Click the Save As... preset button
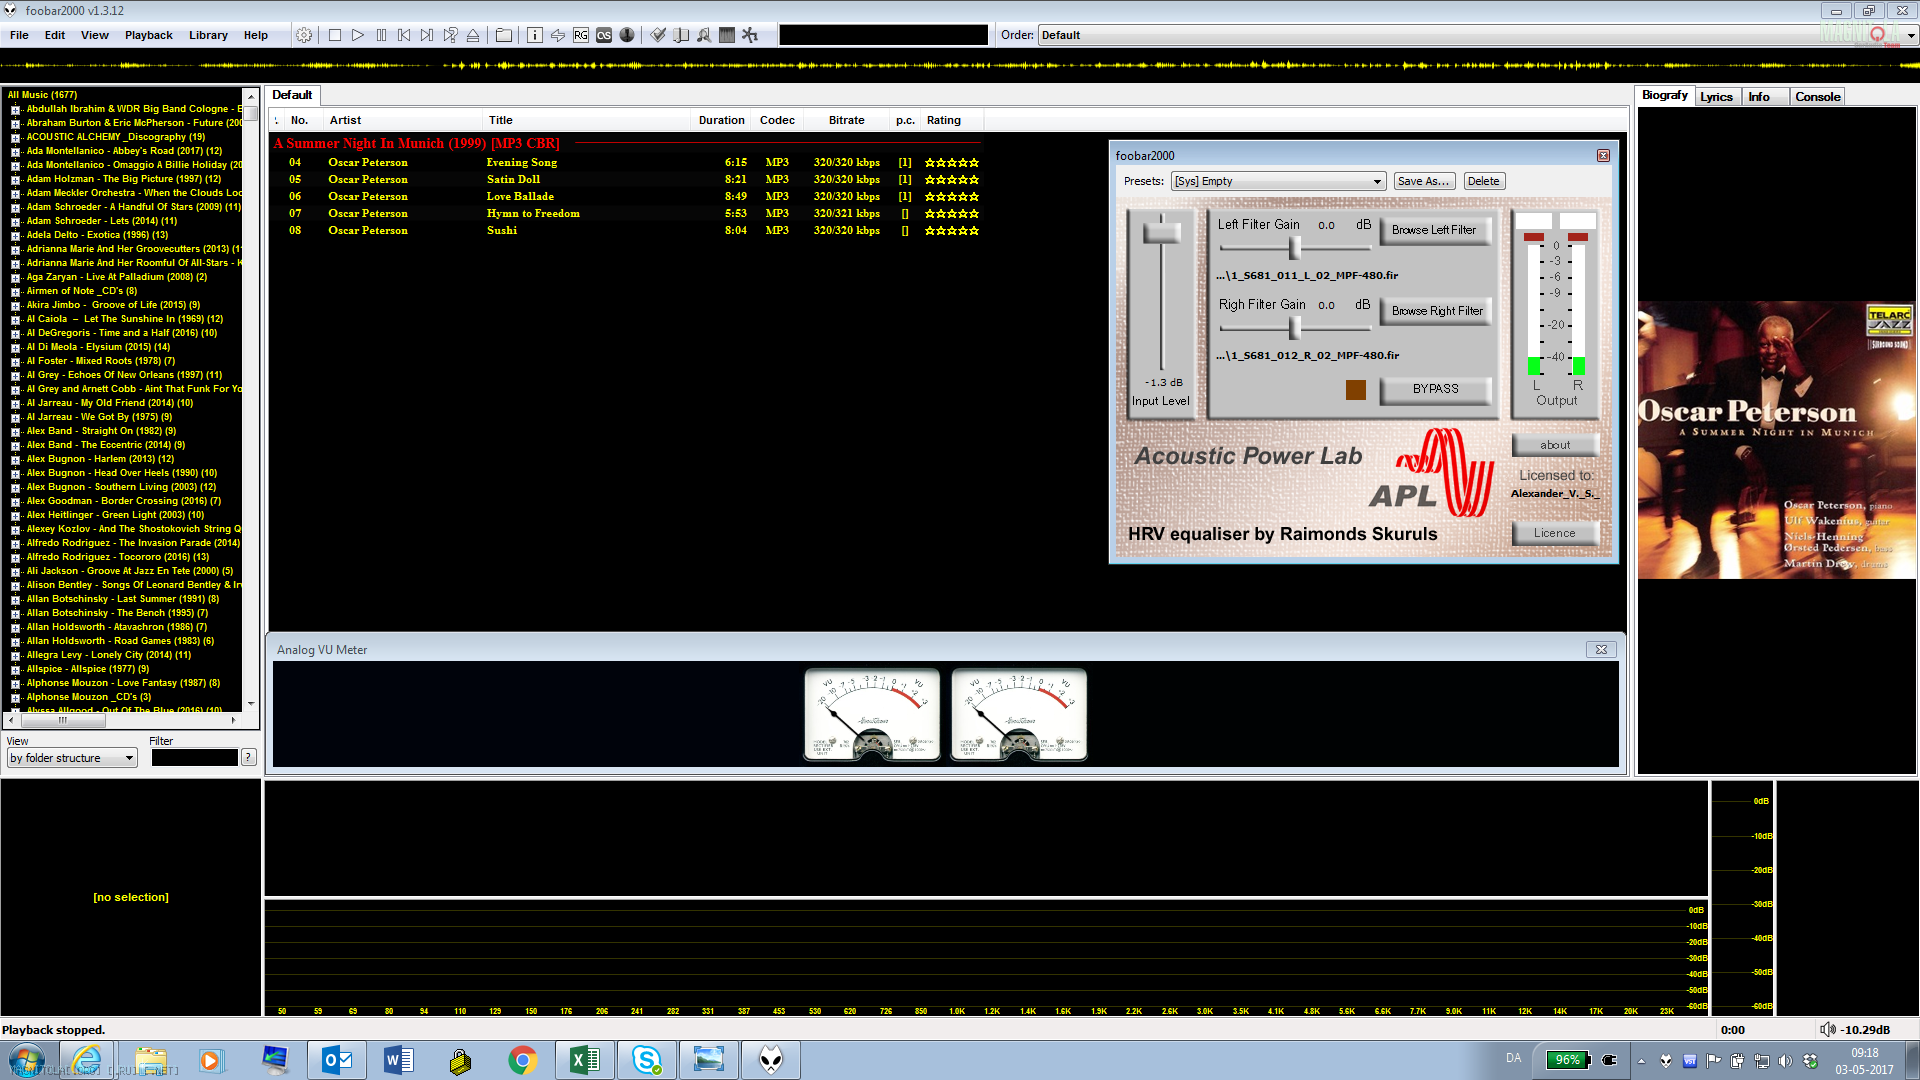The height and width of the screenshot is (1080, 1920). pos(1423,182)
